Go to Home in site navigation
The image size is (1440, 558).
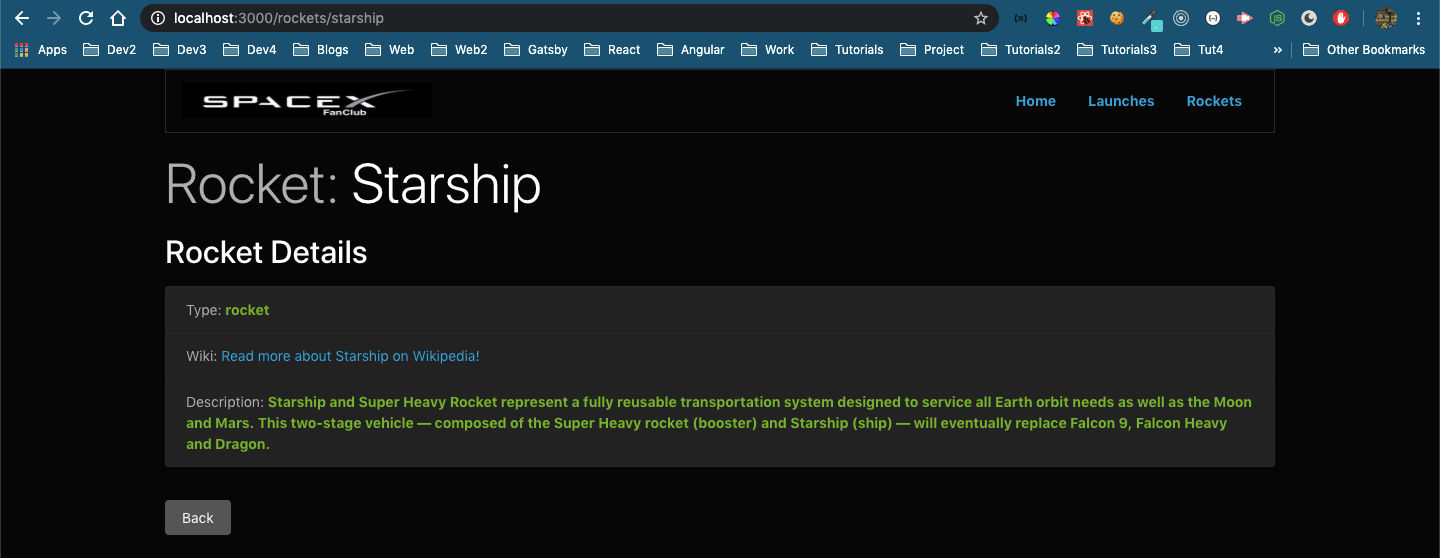pos(1036,101)
